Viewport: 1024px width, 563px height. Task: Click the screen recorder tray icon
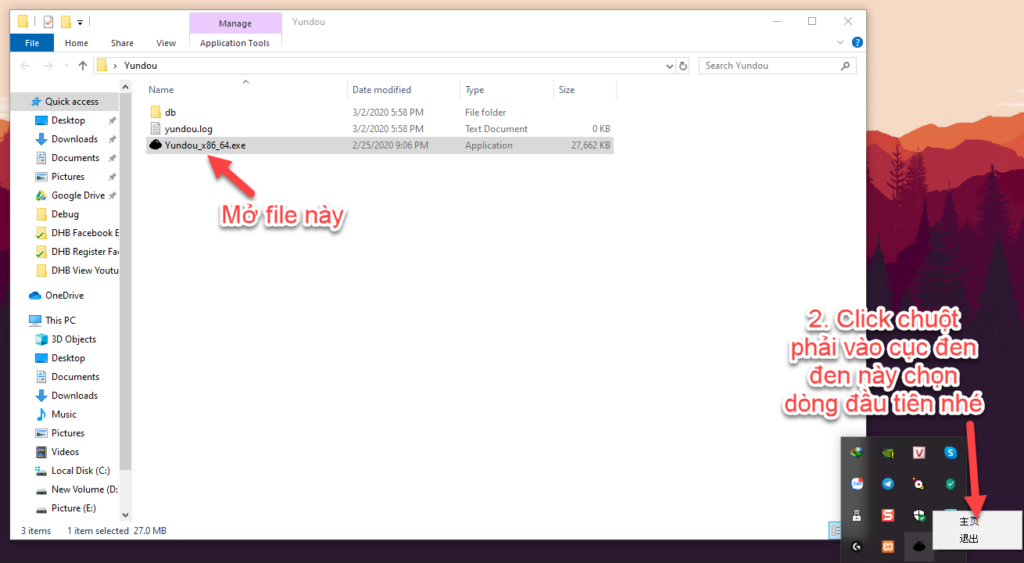pos(919,484)
